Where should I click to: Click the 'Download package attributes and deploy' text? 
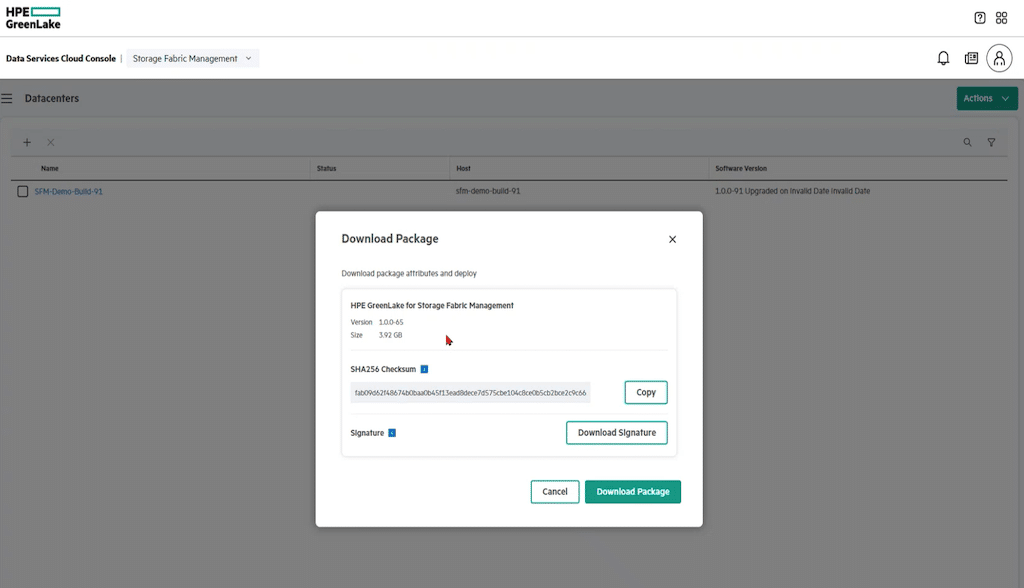click(x=409, y=273)
